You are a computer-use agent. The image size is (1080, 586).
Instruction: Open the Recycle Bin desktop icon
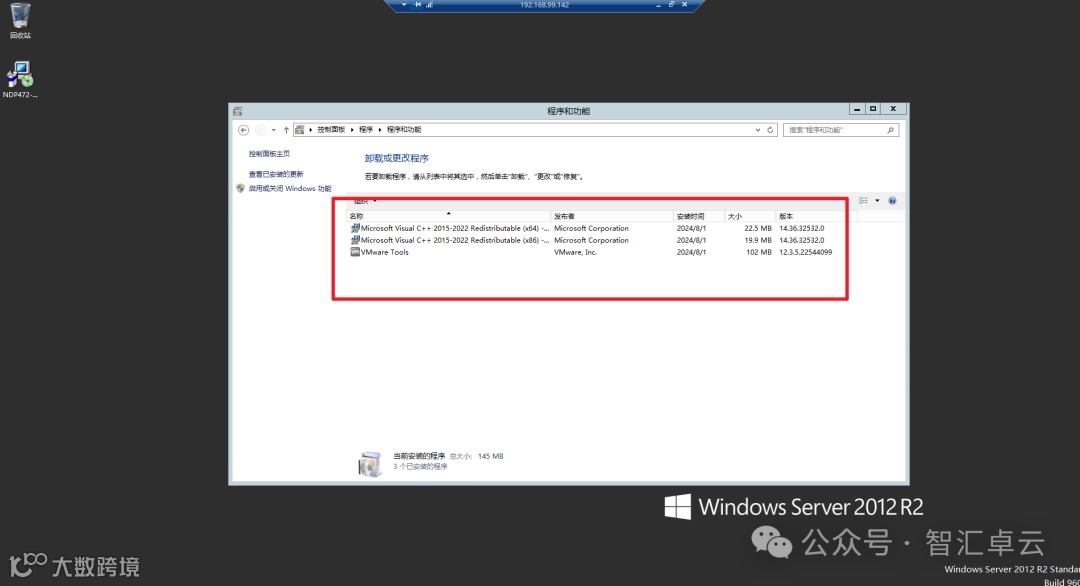tap(20, 21)
